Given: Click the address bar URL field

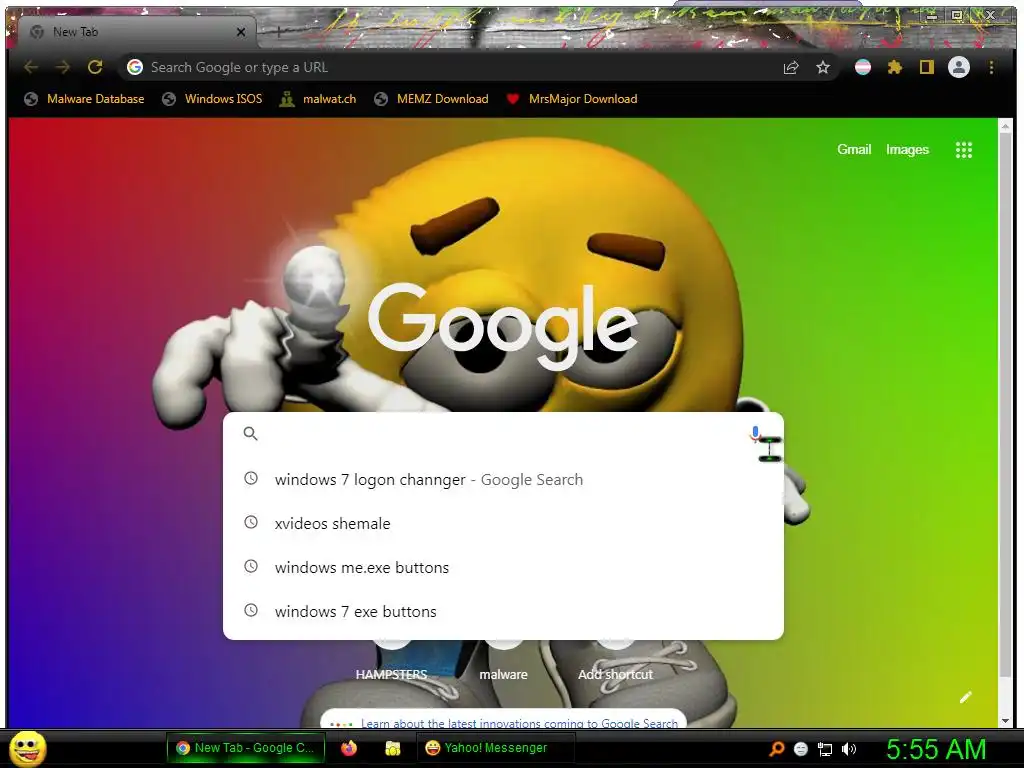Looking at the screenshot, I should point(457,67).
